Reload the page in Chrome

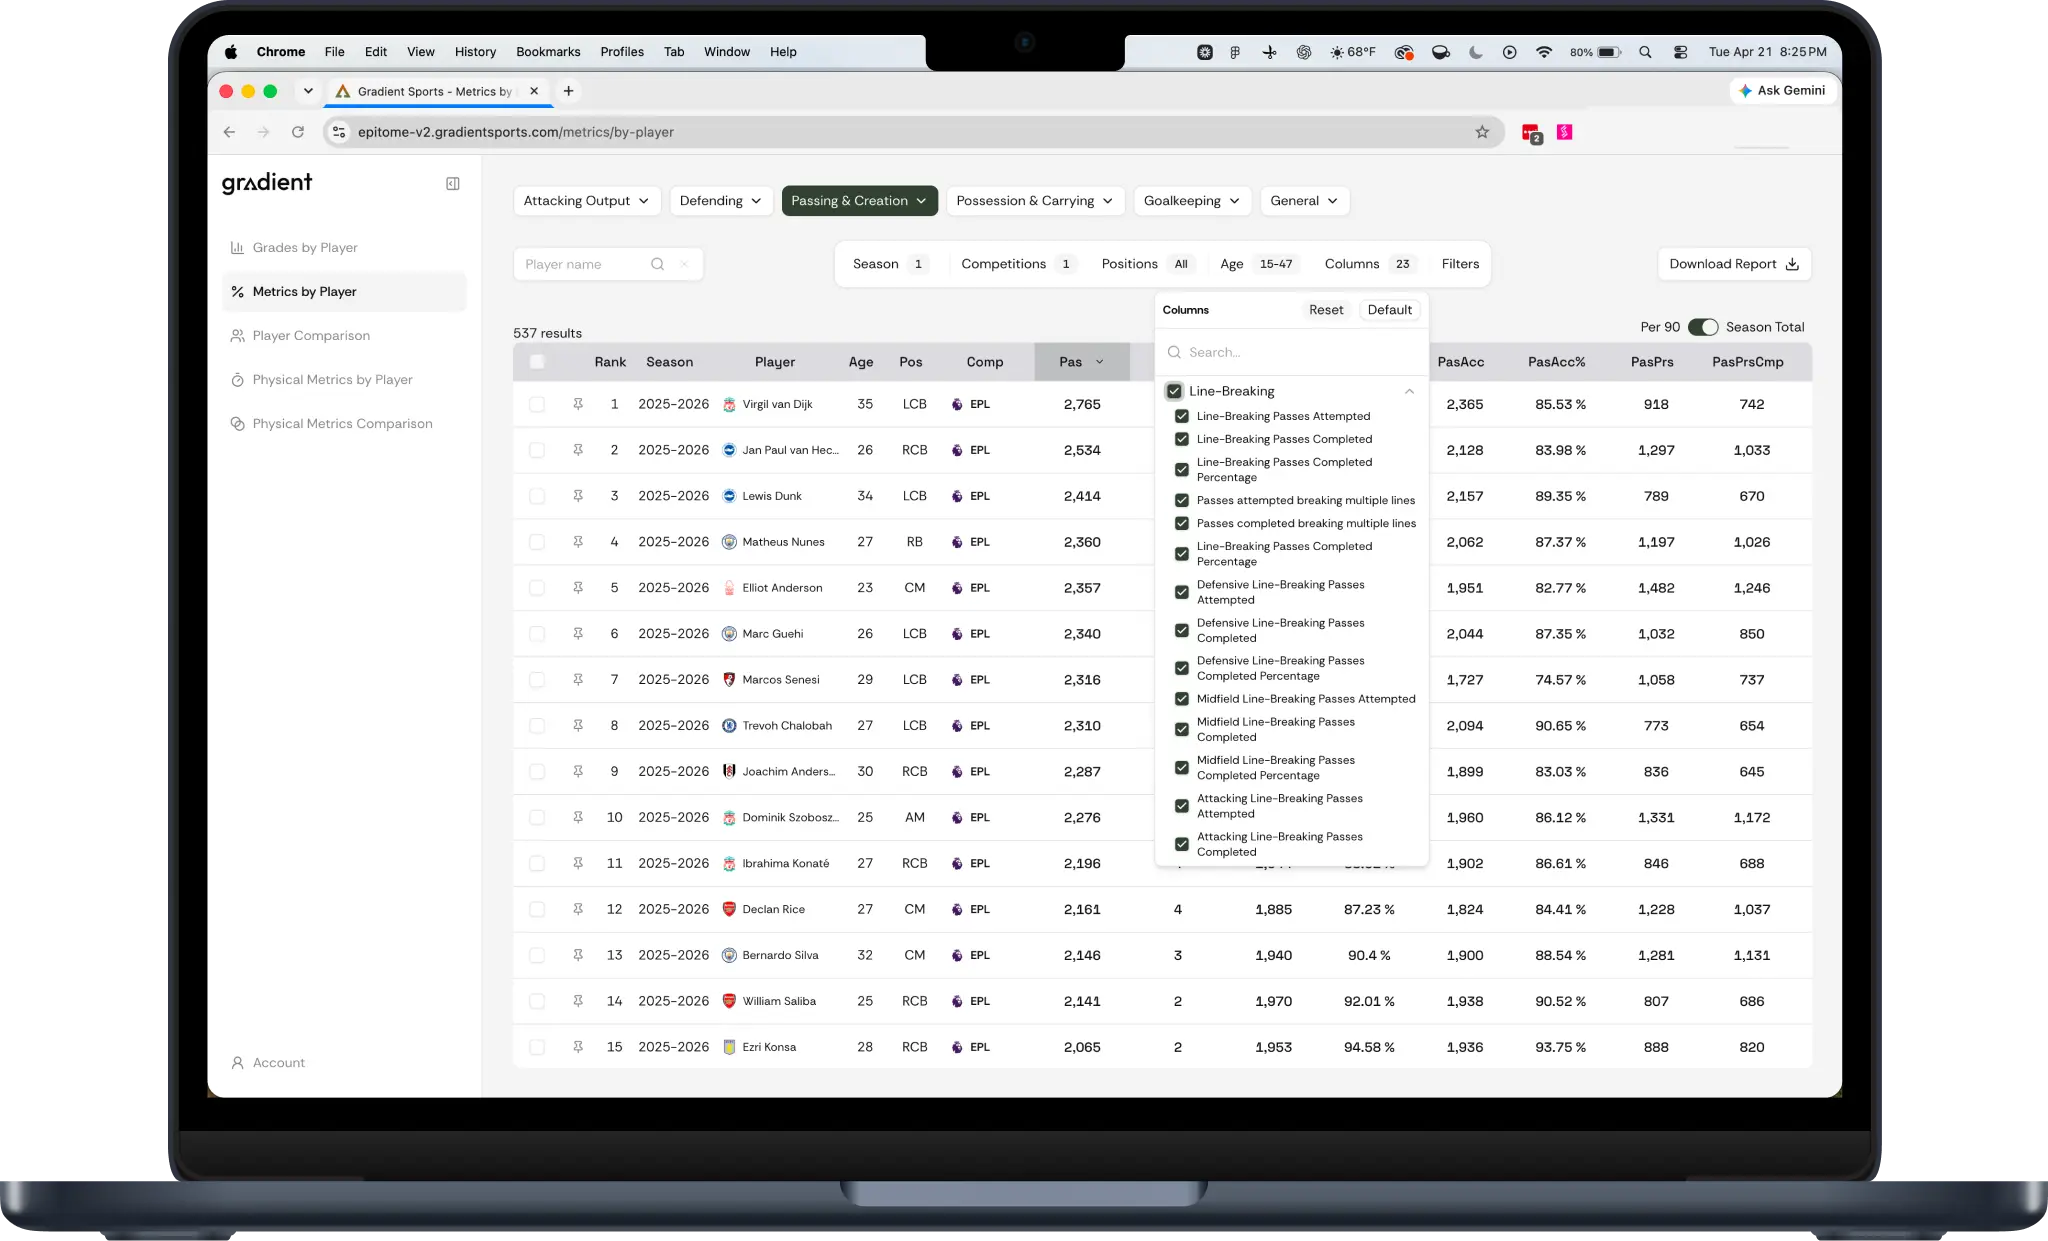coord(297,132)
